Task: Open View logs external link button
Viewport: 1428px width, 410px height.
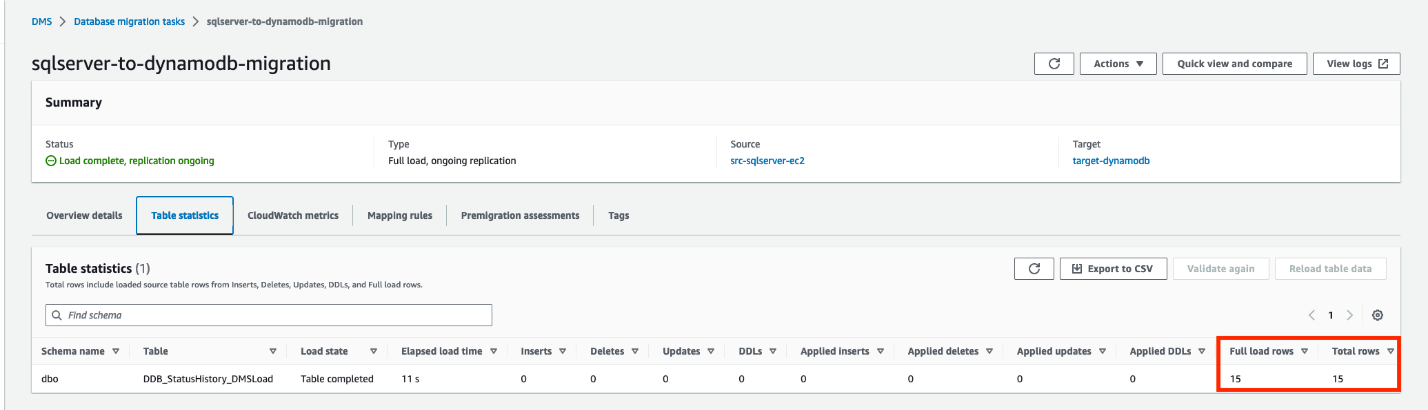Action: (x=1355, y=64)
